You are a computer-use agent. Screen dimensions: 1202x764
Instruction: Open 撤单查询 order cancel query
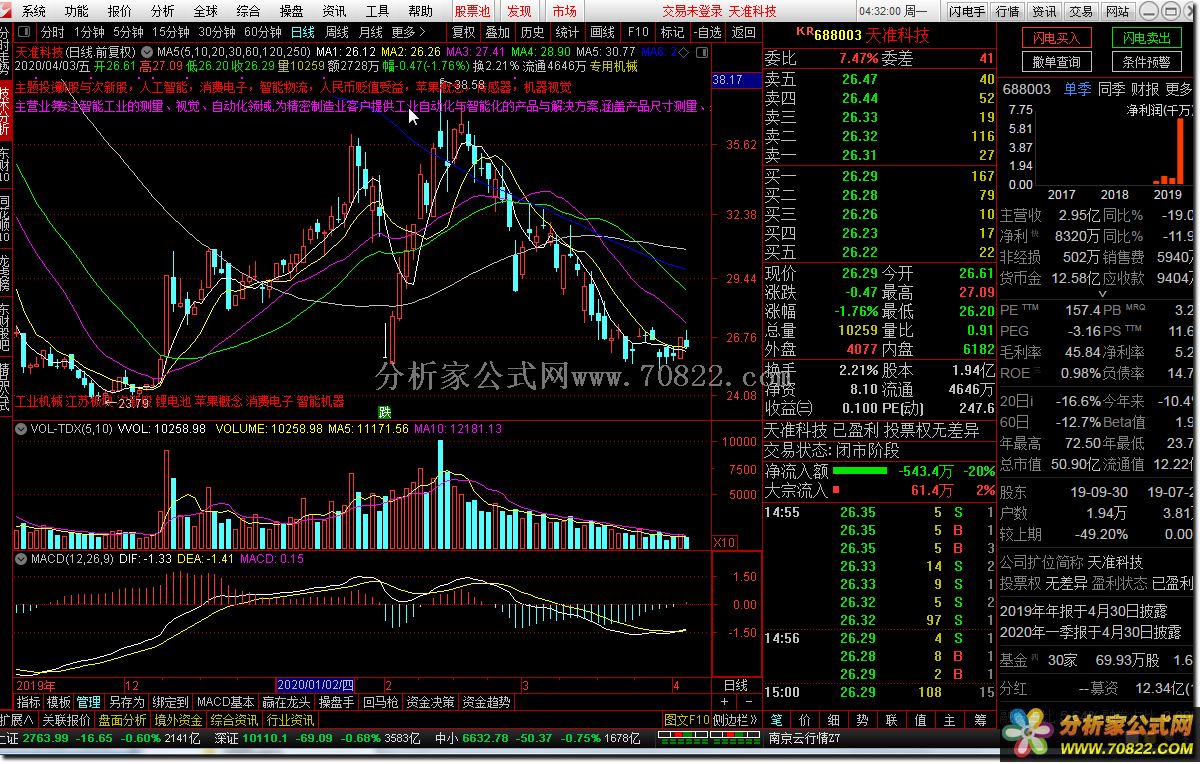pyautogui.click(x=1056, y=62)
